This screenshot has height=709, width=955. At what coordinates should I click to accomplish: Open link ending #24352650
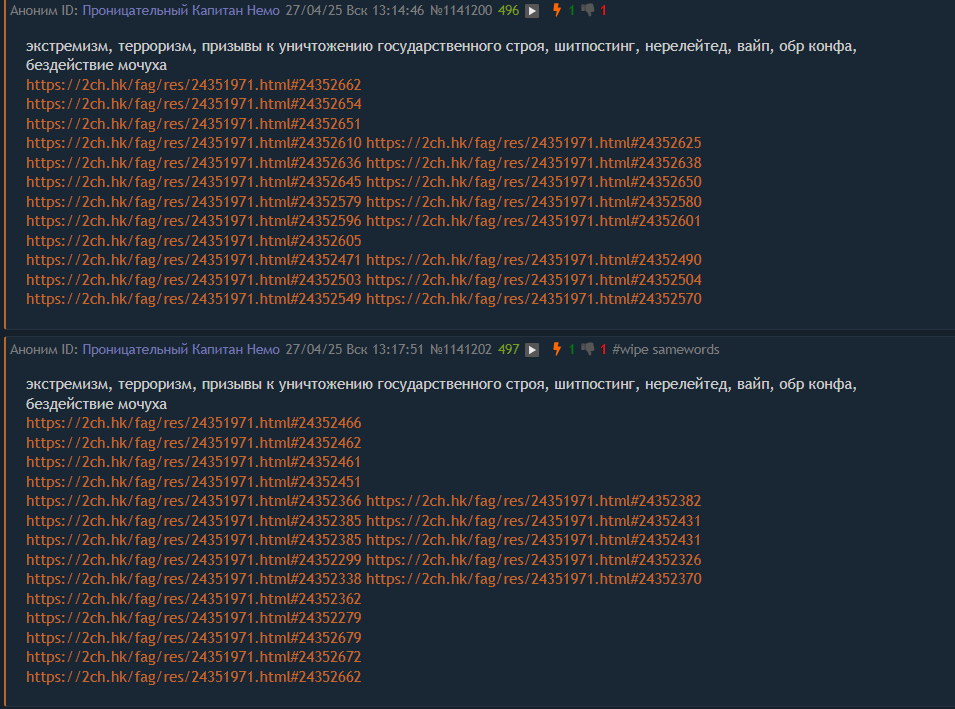(x=534, y=182)
